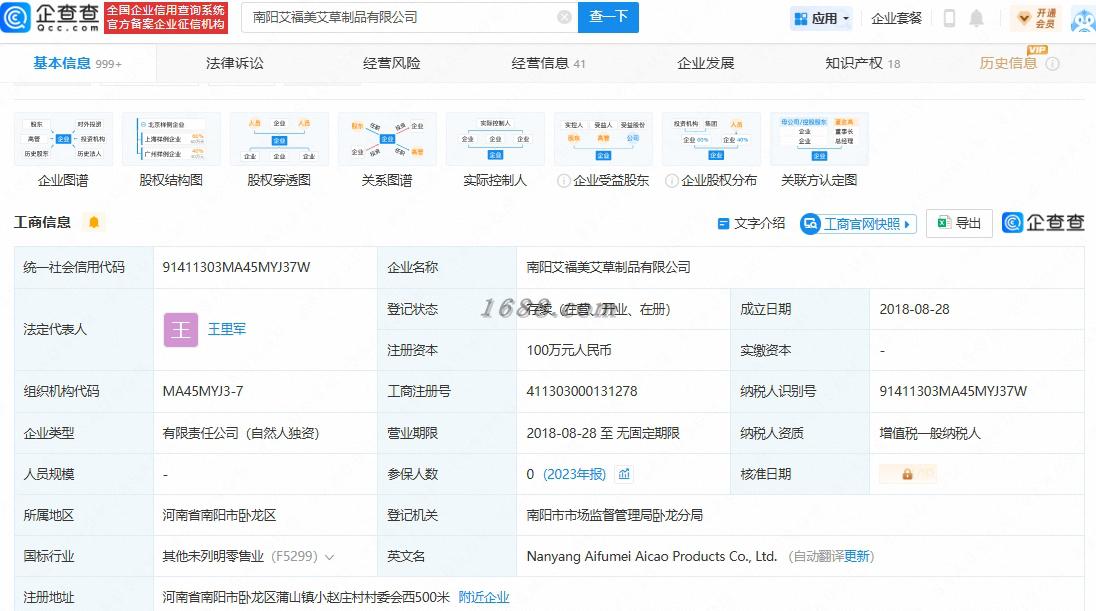Click the 企业类型 value 有限责任公司
This screenshot has width=1096, height=611.
(x=241, y=433)
